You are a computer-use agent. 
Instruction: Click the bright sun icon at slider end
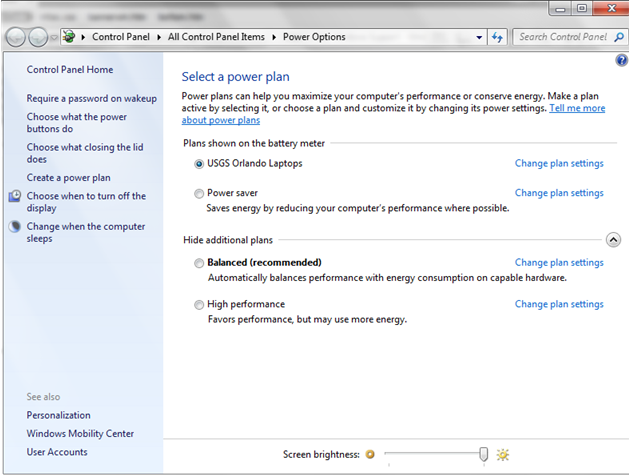pos(503,455)
